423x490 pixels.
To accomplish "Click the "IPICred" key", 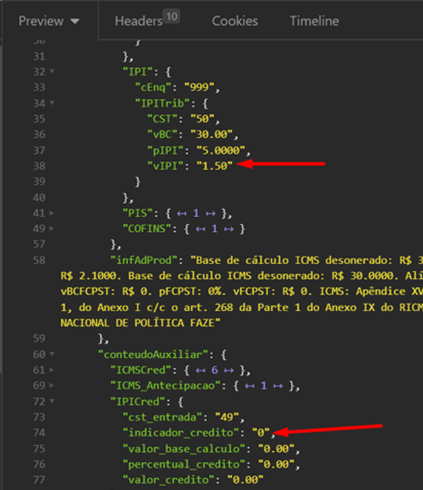I will 138,401.
